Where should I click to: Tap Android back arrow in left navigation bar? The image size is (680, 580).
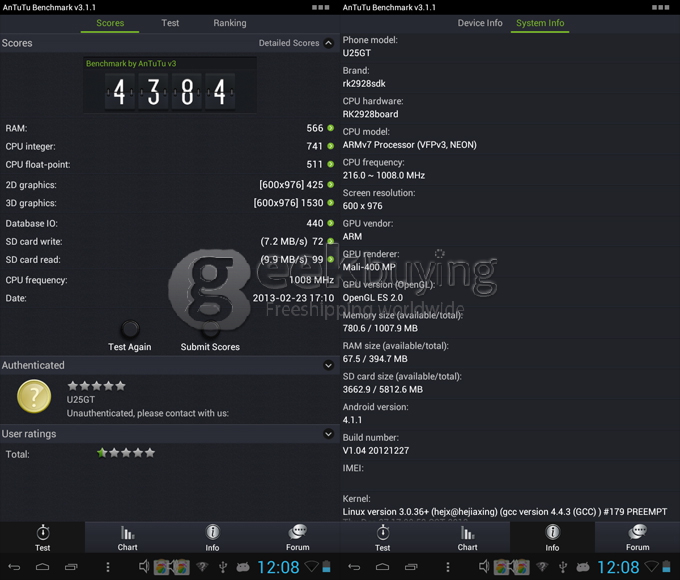(x=14, y=567)
